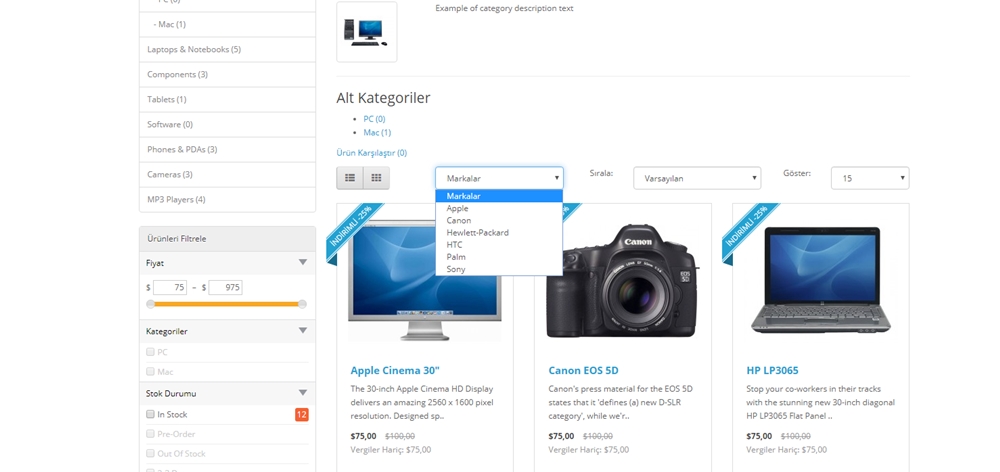Open the Sırala Varsayılan dropdown
Image resolution: width=1000 pixels, height=472 pixels.
click(x=697, y=178)
